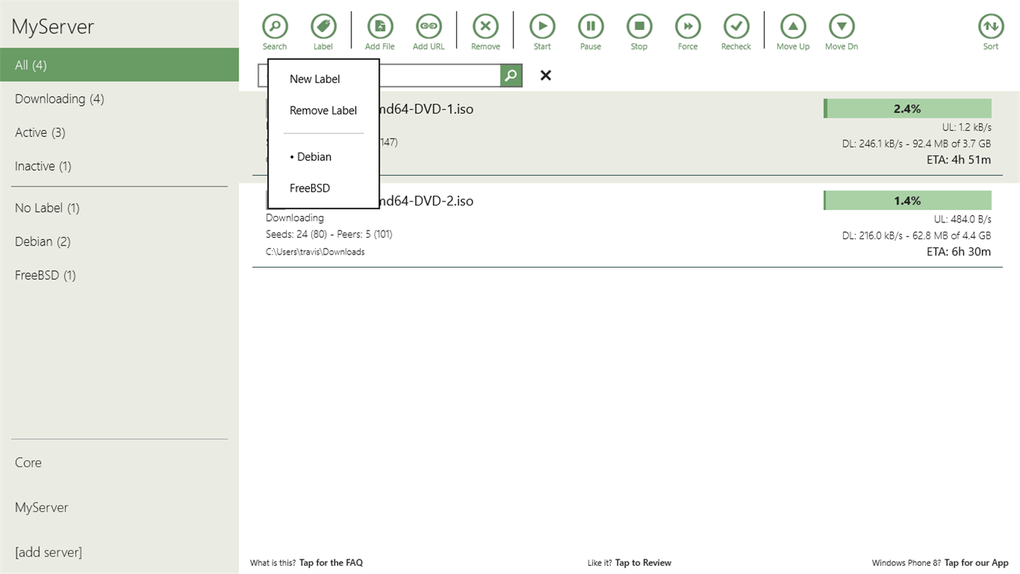Click the [add server] entry
Screen dimensions: 1020x574
(x=48, y=553)
